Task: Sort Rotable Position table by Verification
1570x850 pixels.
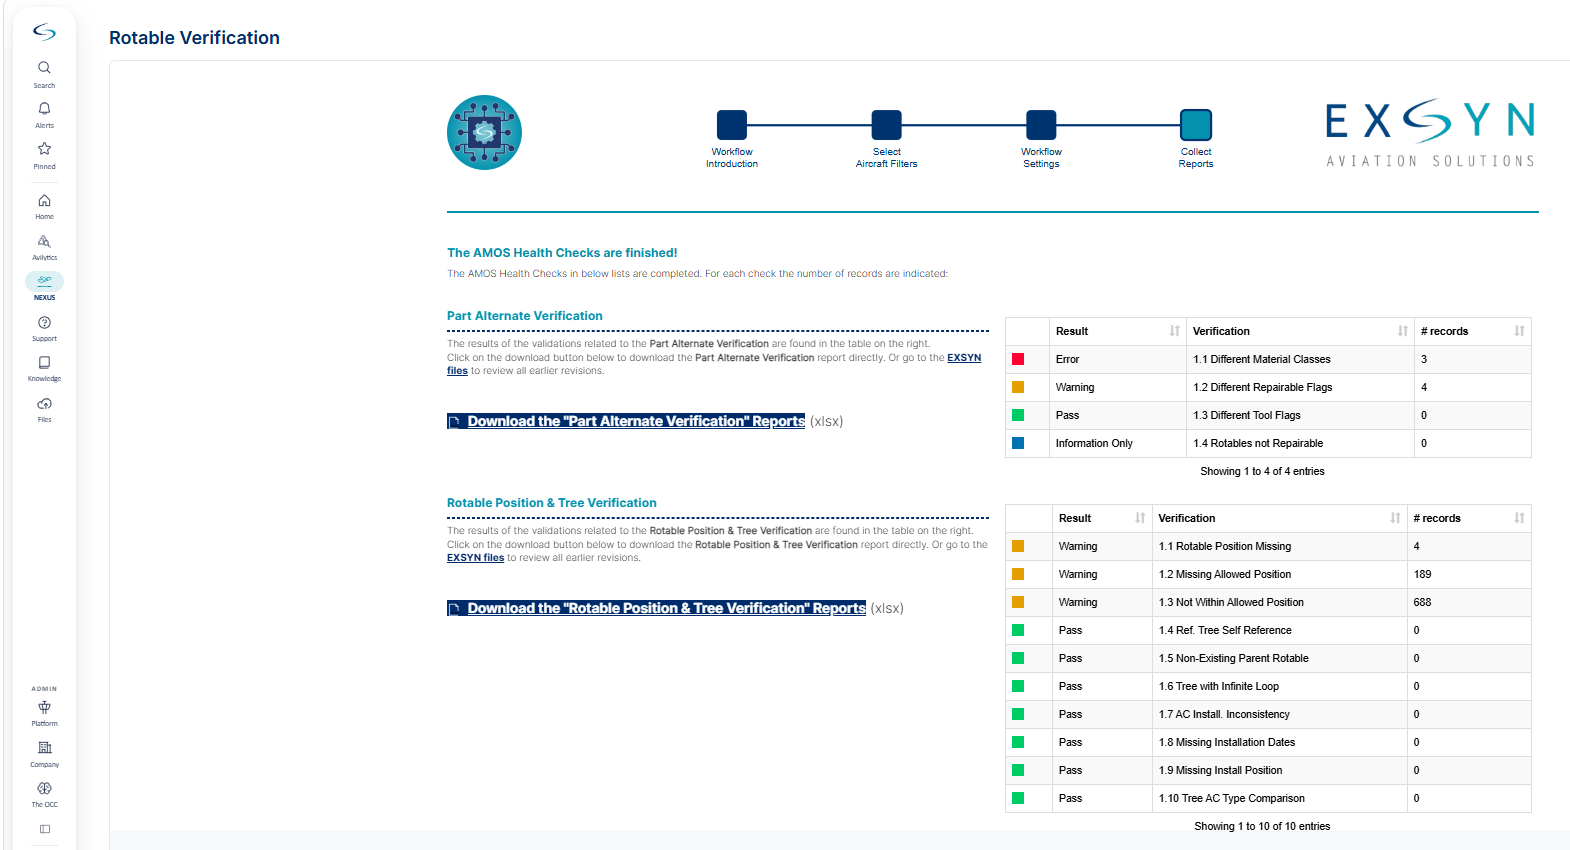Action: coord(1279,518)
